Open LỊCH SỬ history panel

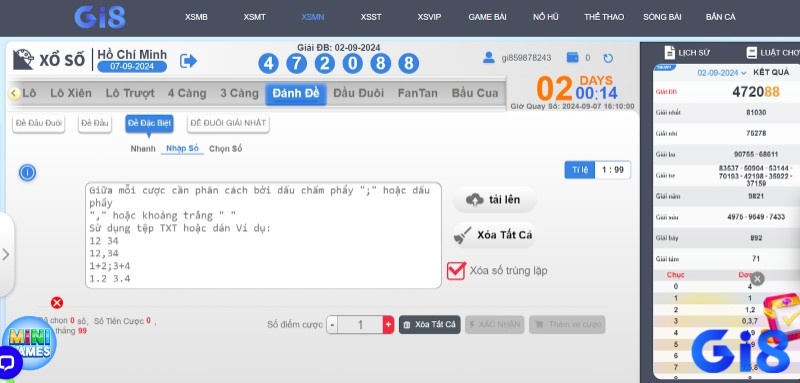687,53
